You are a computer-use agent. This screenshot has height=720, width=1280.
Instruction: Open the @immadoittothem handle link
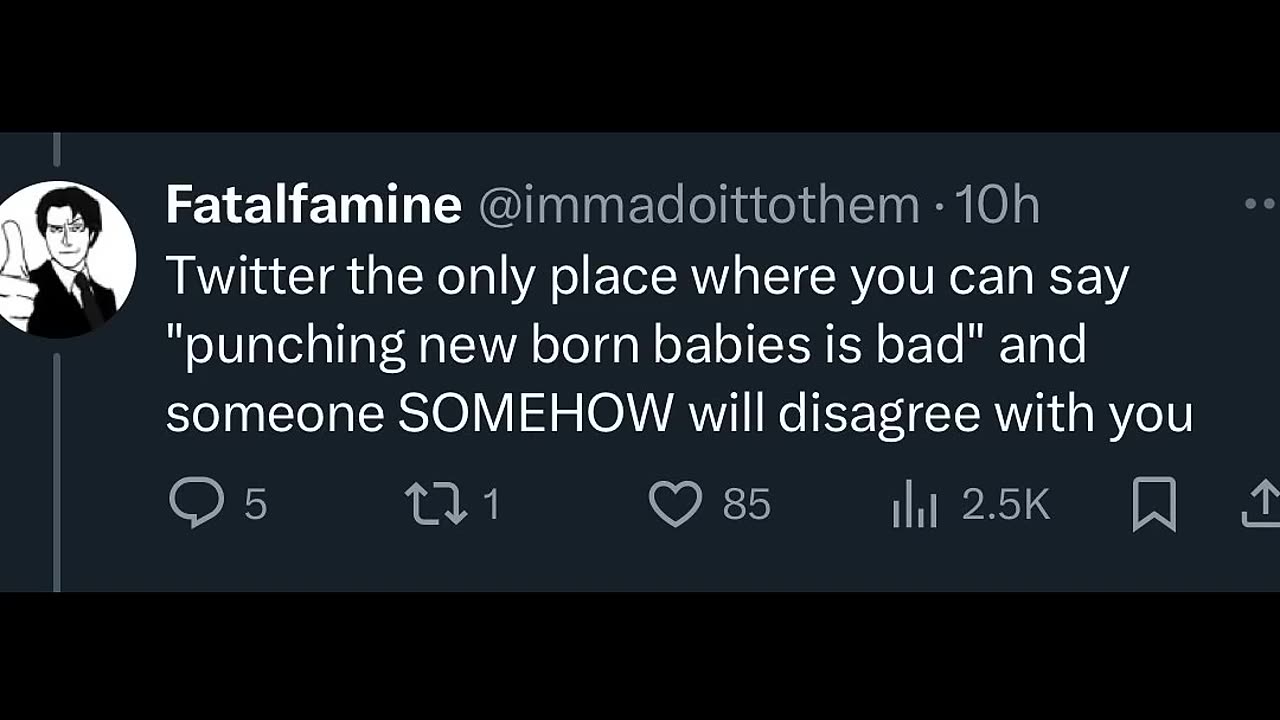pyautogui.click(x=699, y=206)
